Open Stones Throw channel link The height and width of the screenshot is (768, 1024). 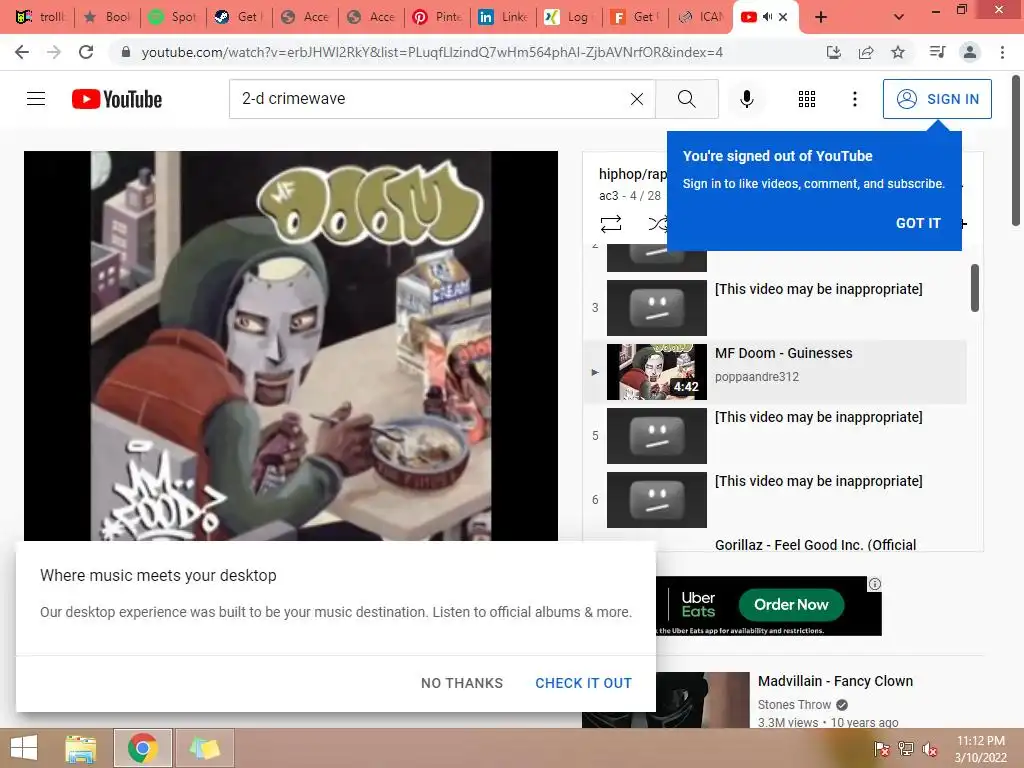794,705
